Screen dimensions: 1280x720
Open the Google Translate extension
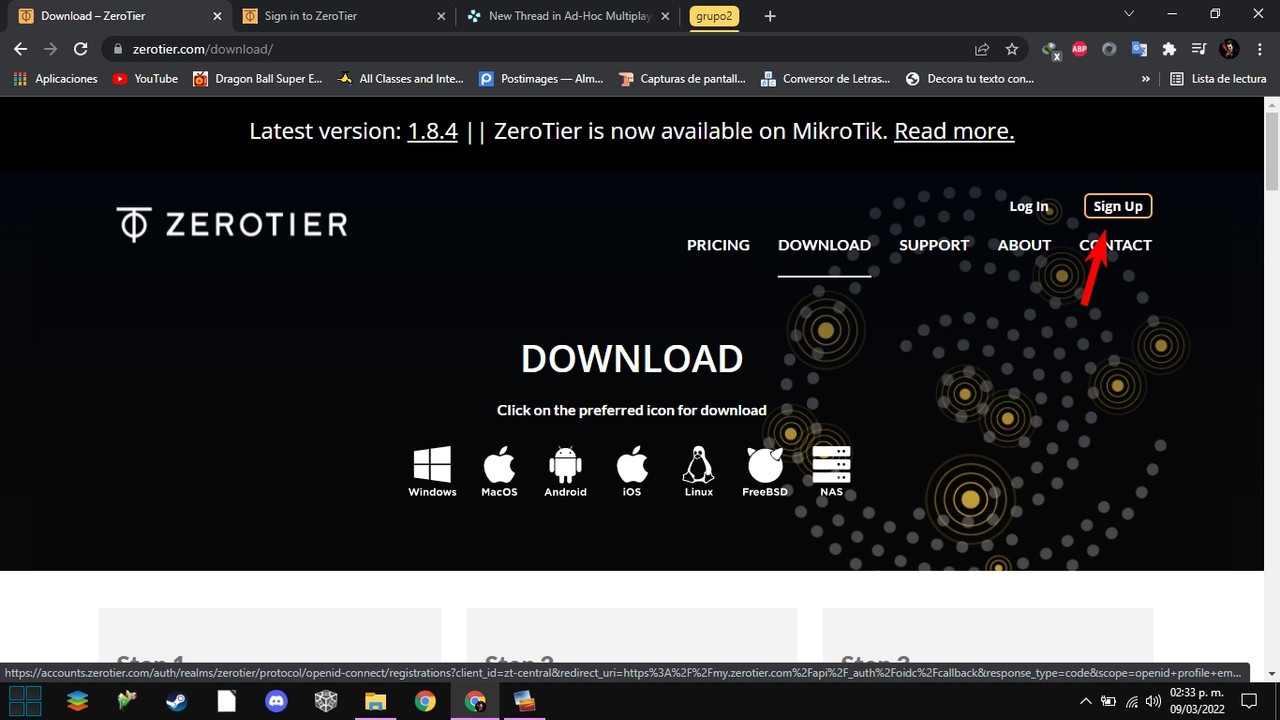tap(1139, 49)
